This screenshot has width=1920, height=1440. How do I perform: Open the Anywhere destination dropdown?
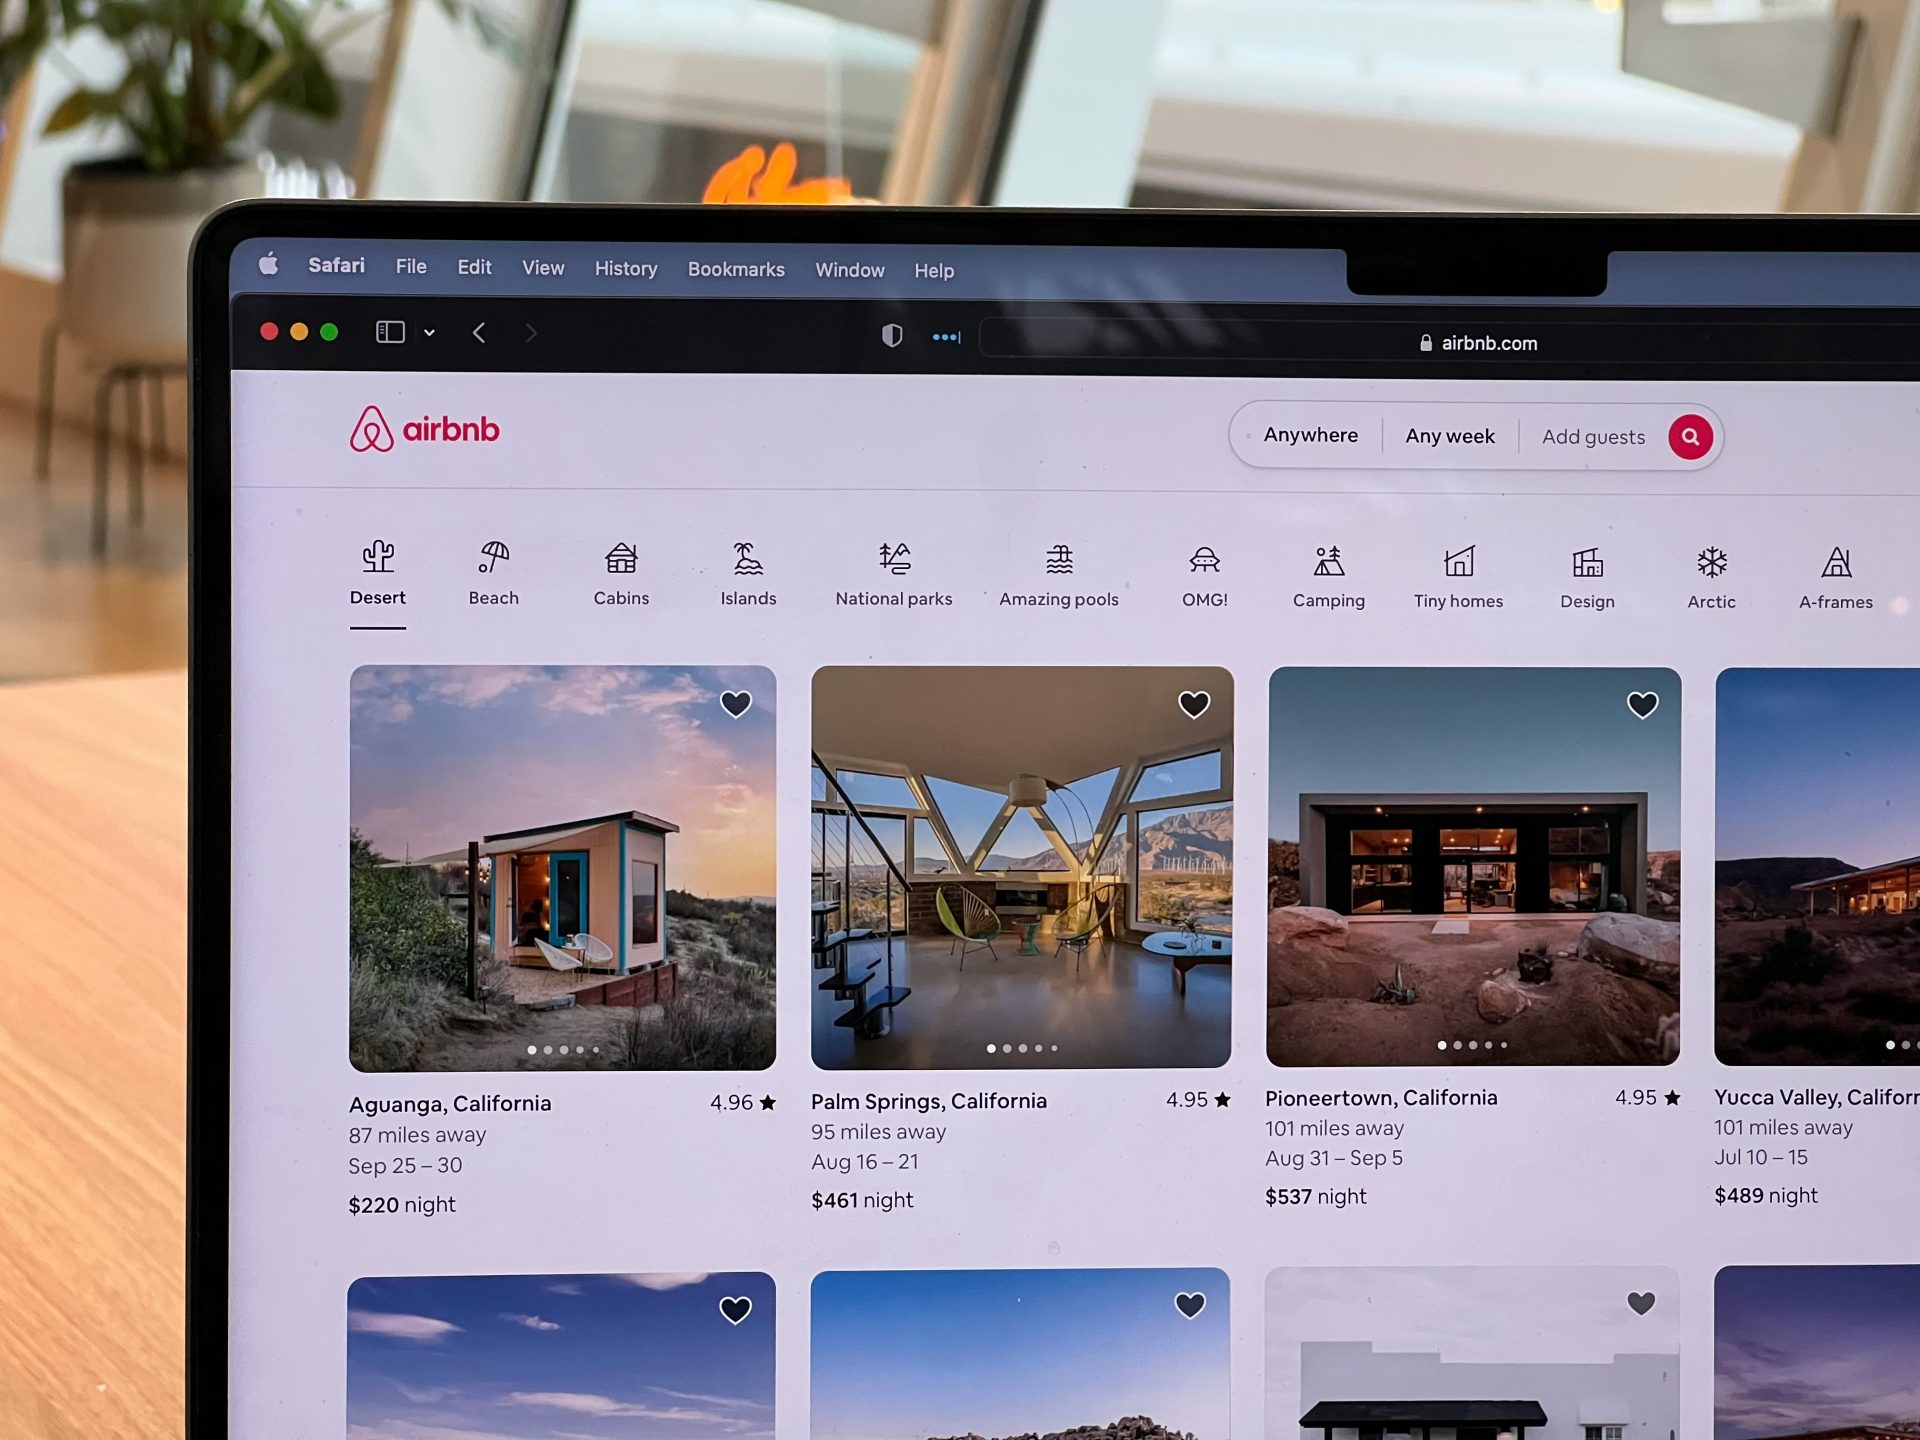(x=1309, y=436)
